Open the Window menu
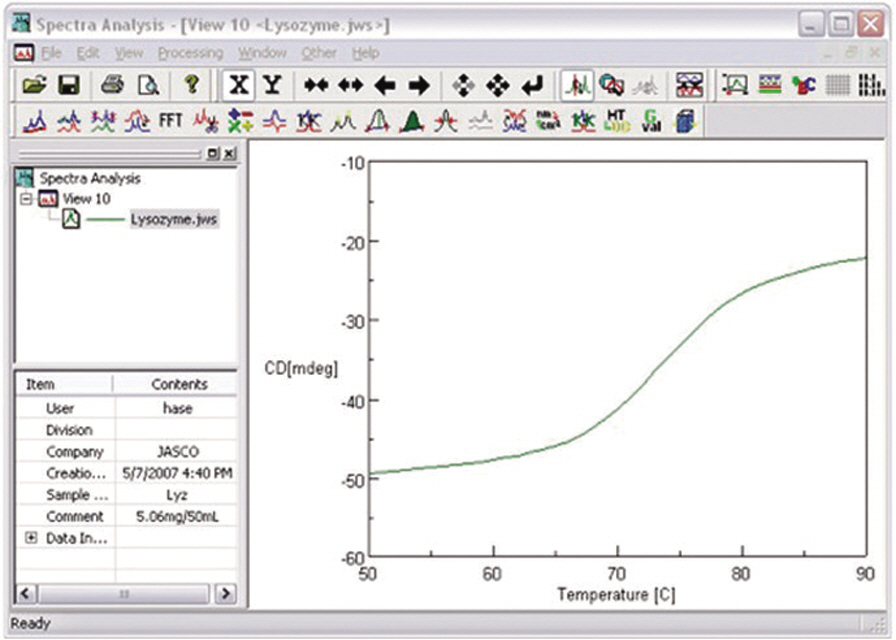 tap(262, 53)
